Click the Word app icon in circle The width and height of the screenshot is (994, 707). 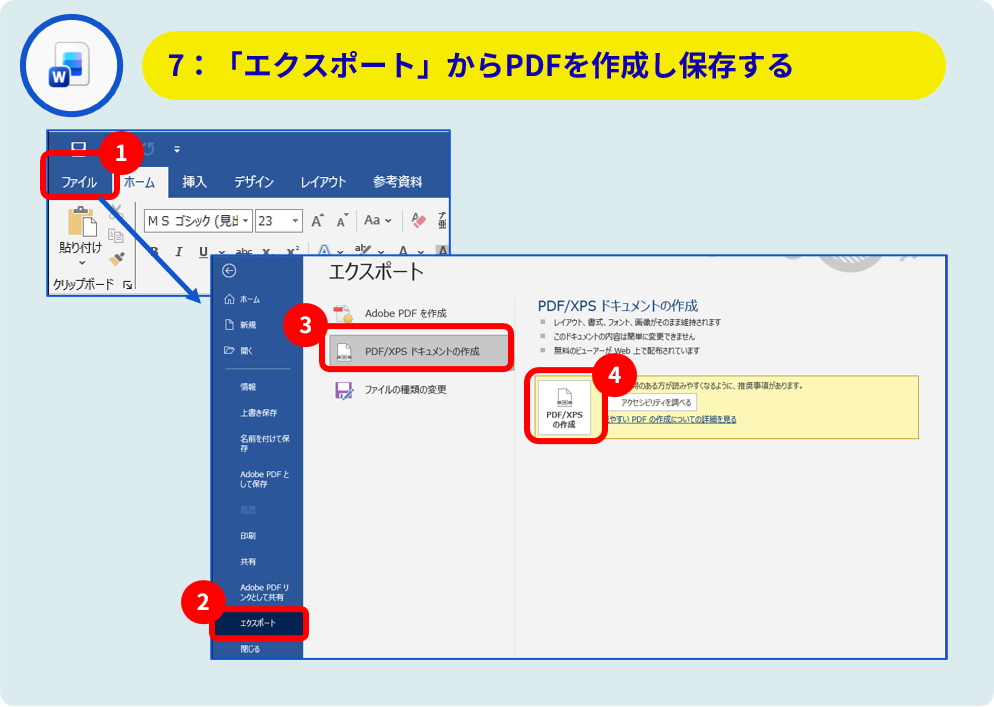coord(71,66)
